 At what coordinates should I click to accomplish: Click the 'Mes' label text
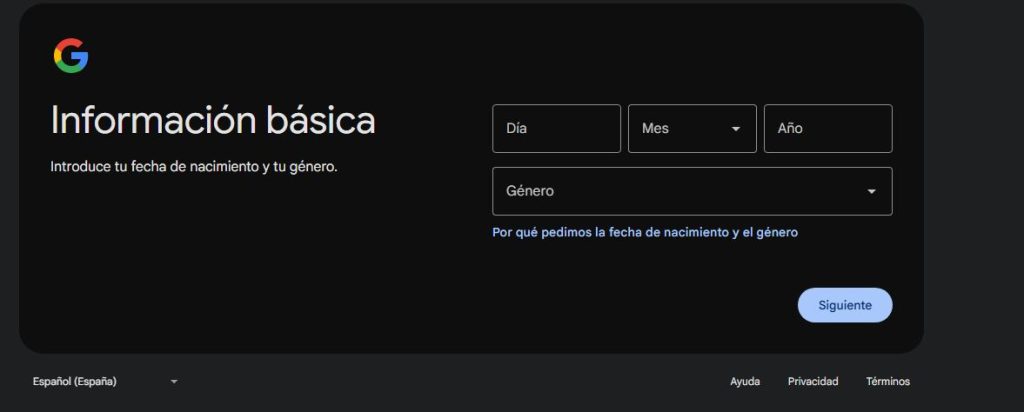[x=655, y=129]
